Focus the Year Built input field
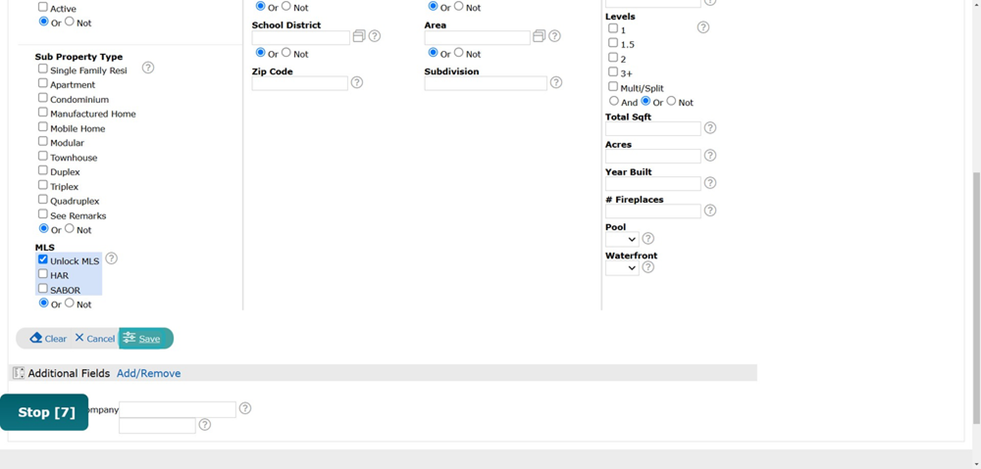 (653, 183)
